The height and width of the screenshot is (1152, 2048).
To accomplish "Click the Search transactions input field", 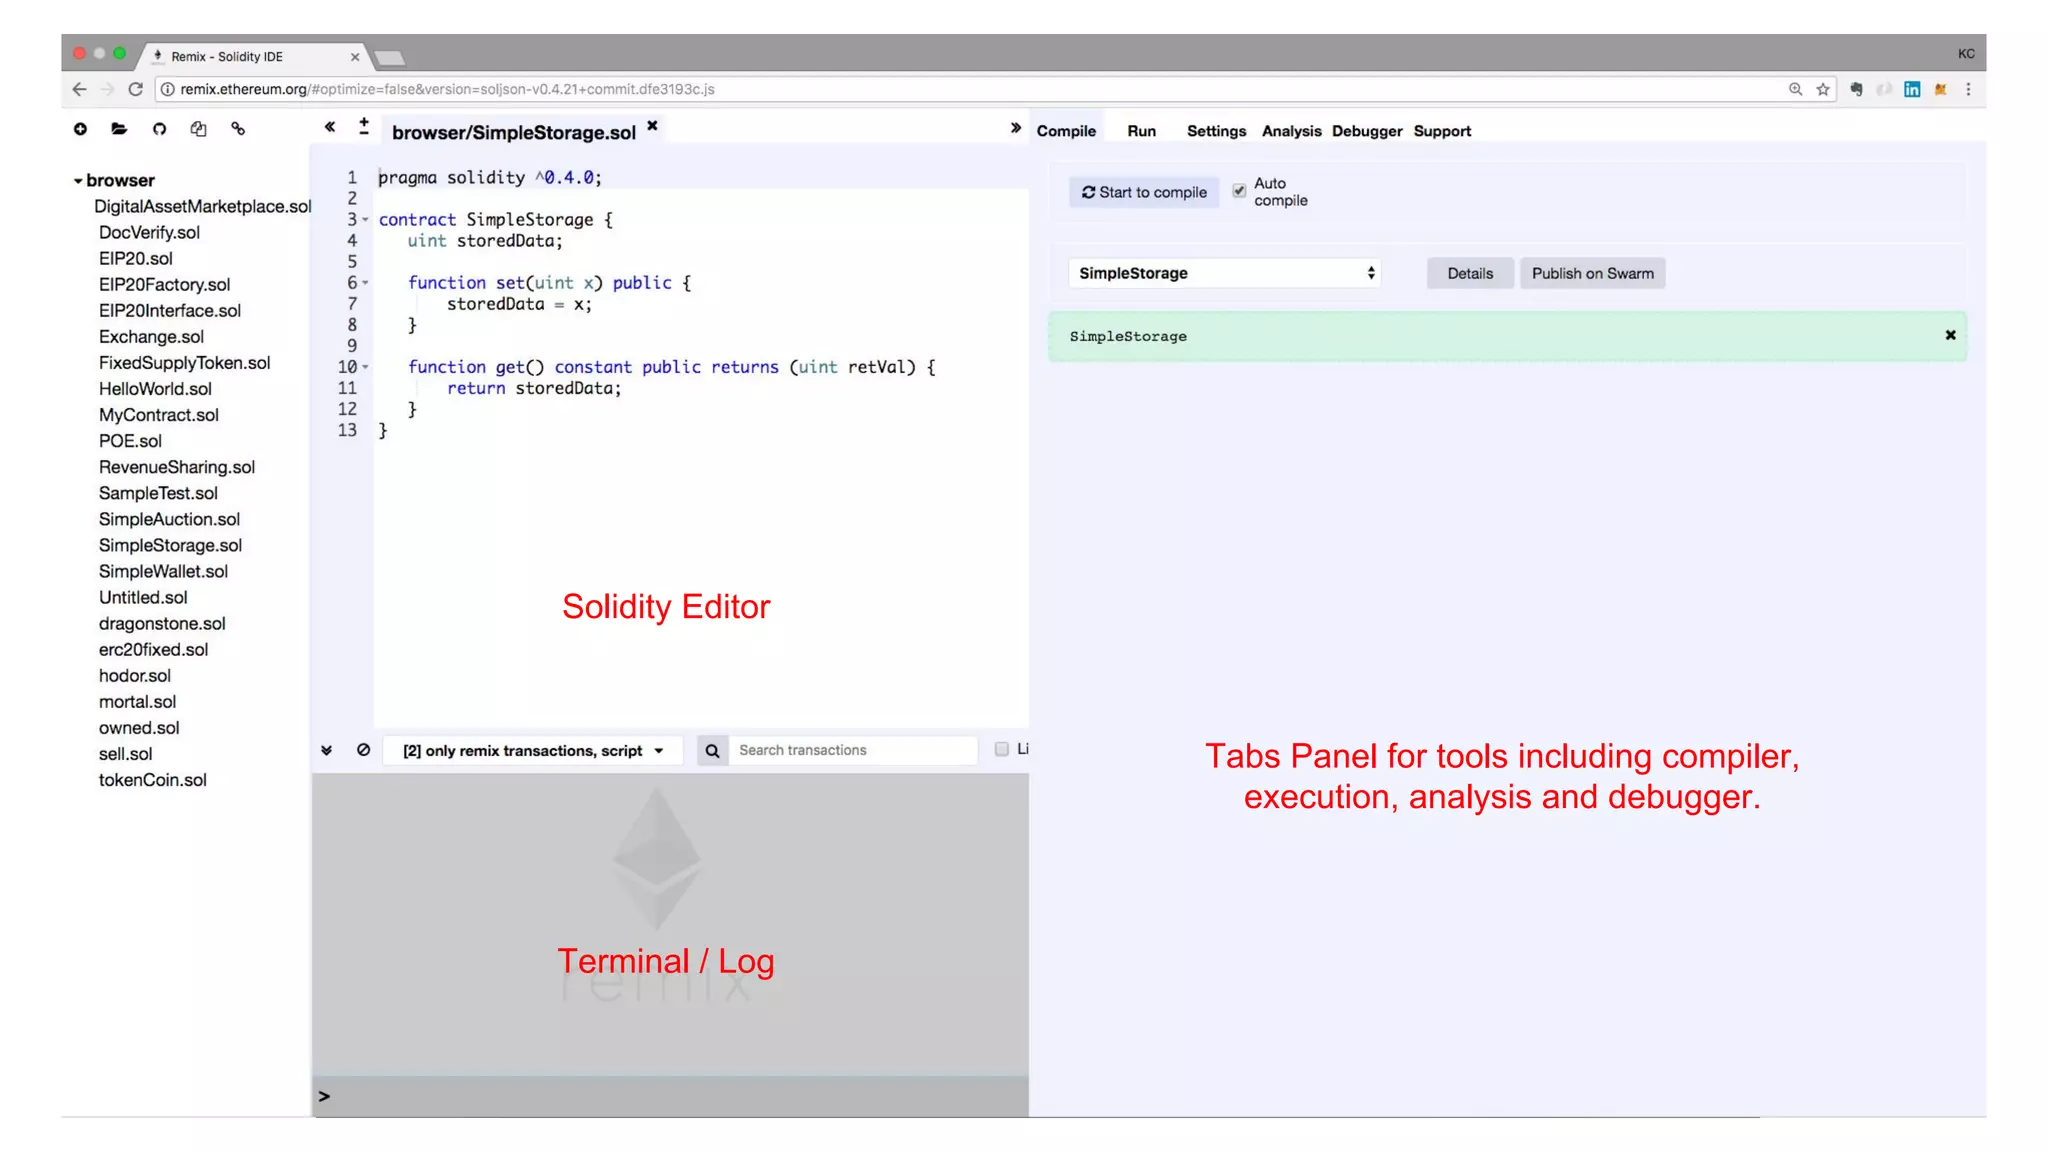I will pyautogui.click(x=854, y=750).
